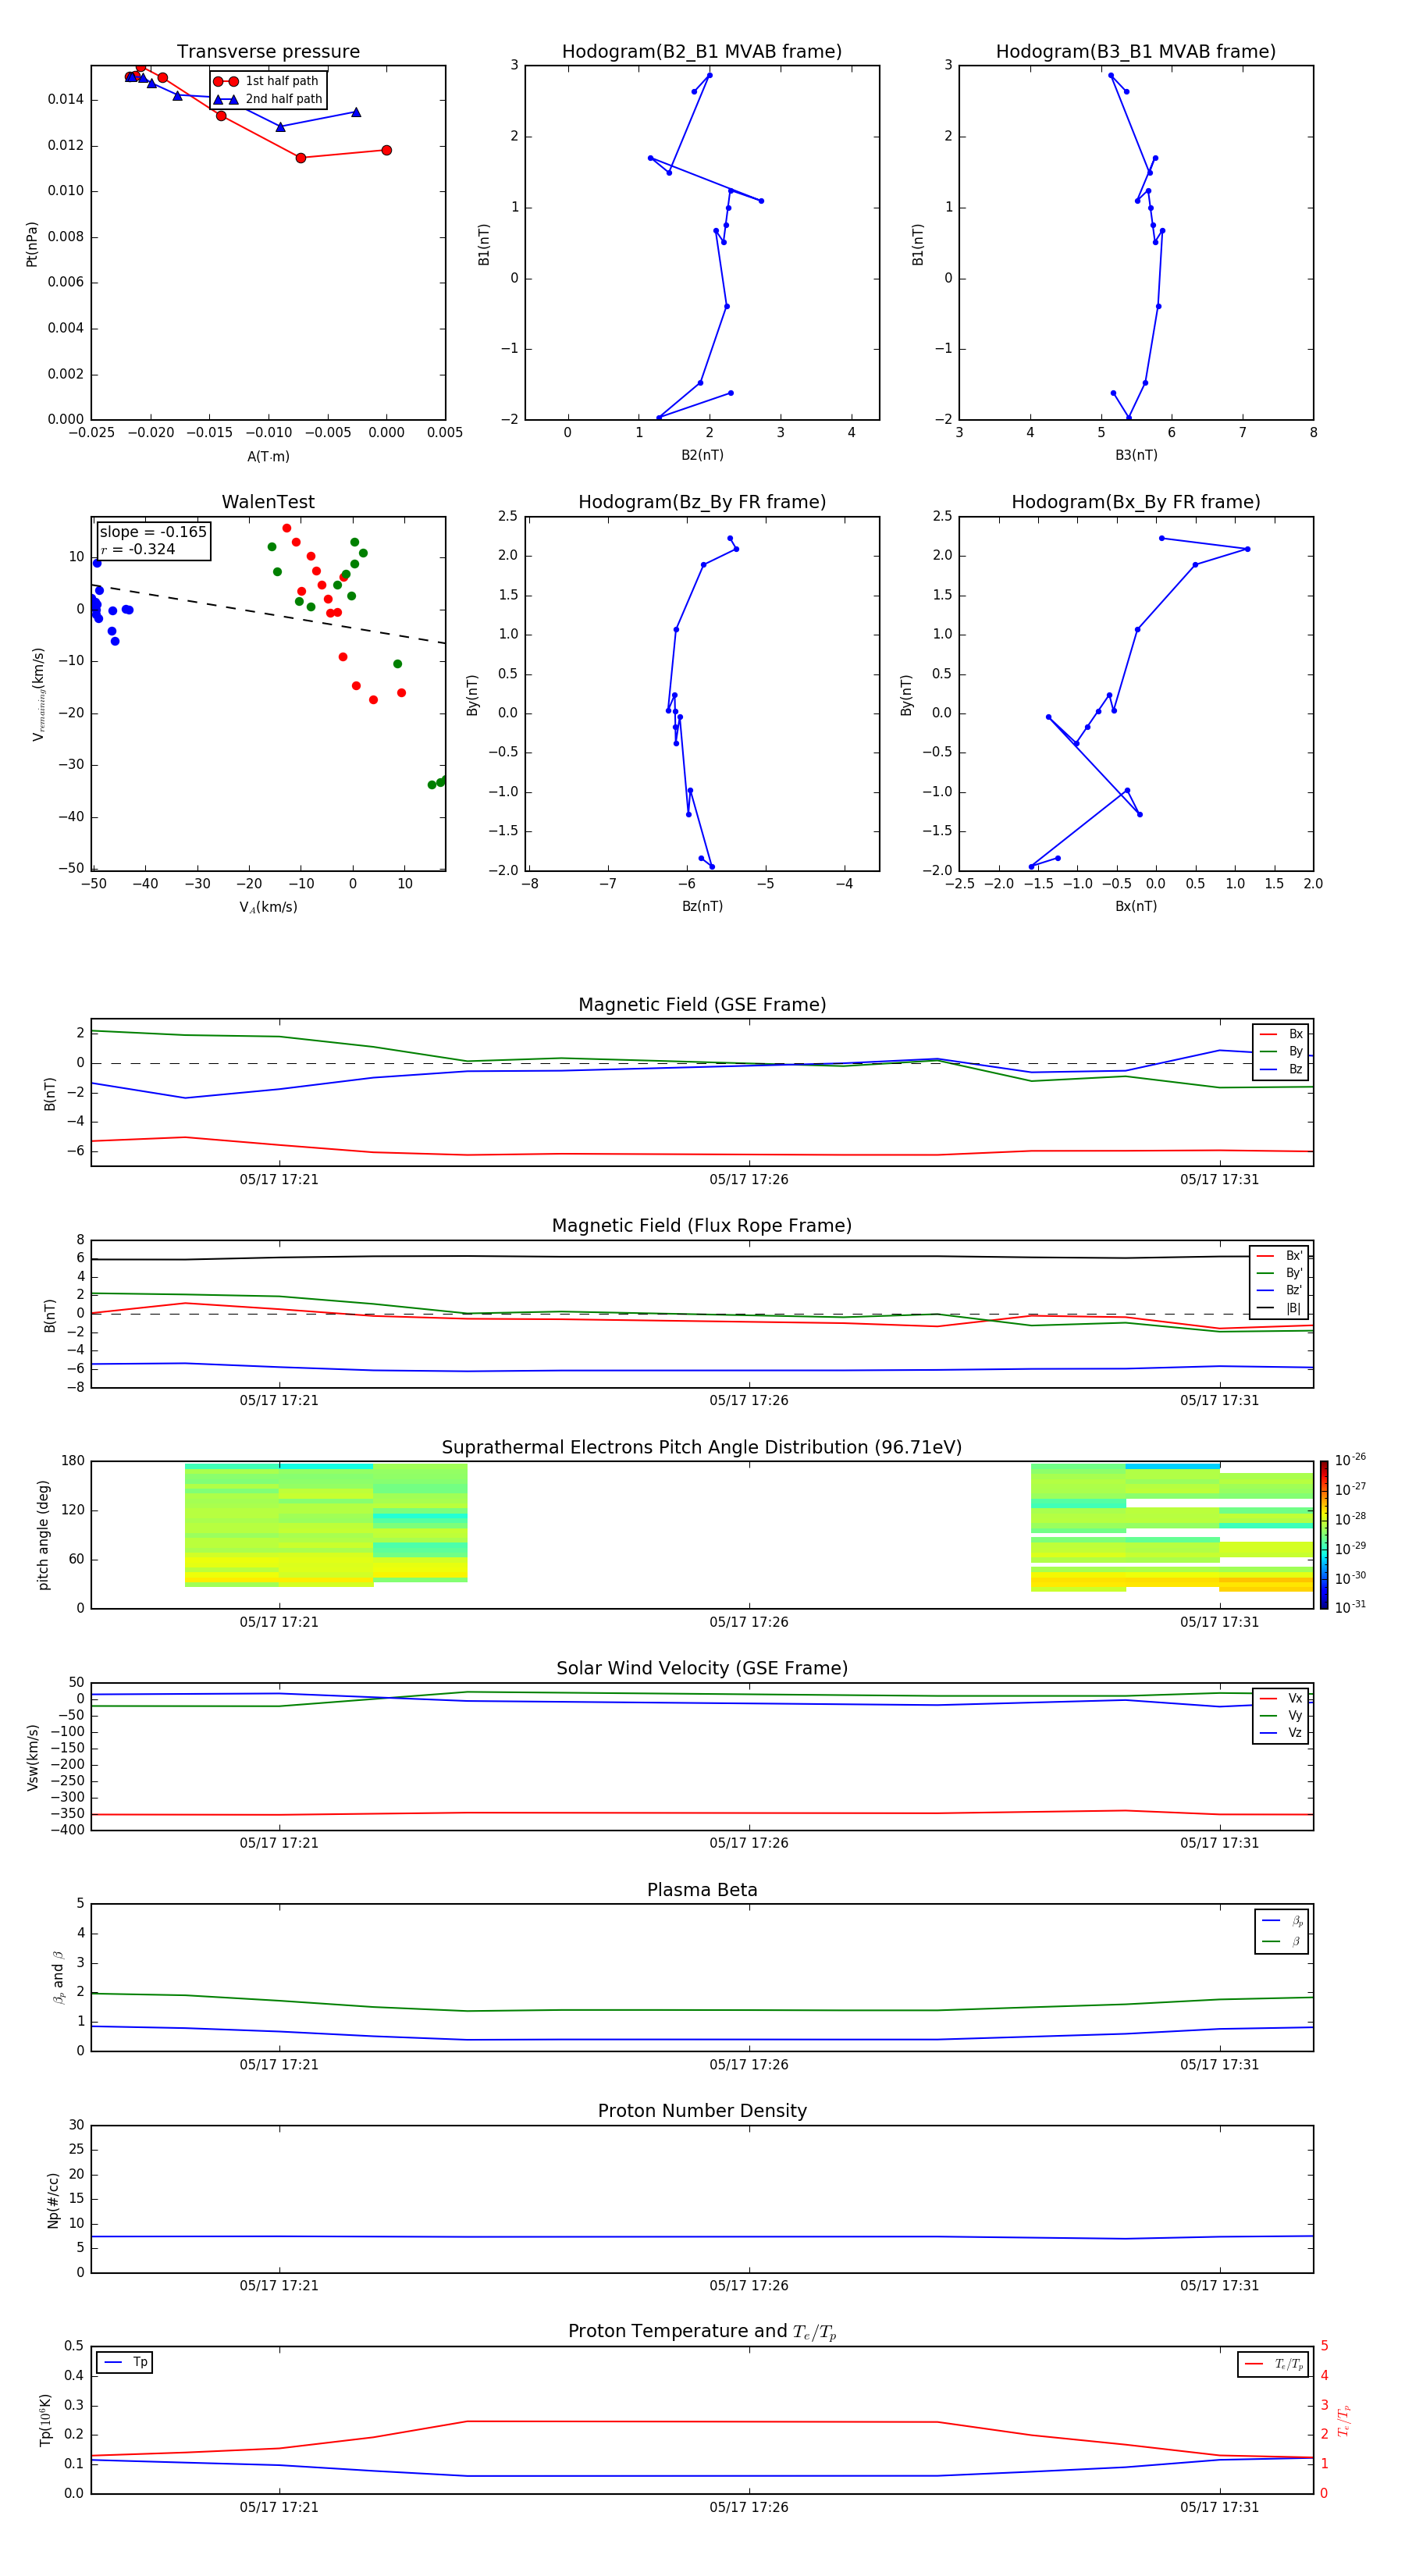Click '|B|' in Flux Rope Frame legend
Image resolution: width=1405 pixels, height=2576 pixels.
[1280, 1308]
